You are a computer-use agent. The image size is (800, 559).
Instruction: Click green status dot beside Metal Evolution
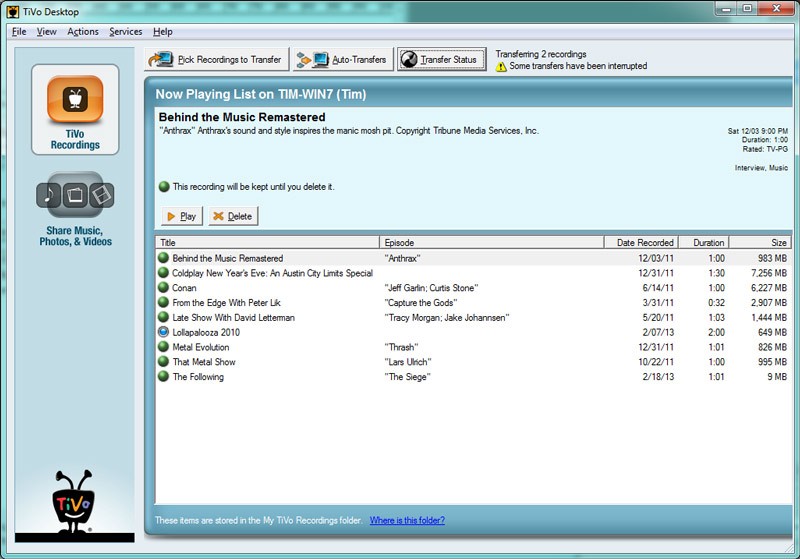(164, 347)
